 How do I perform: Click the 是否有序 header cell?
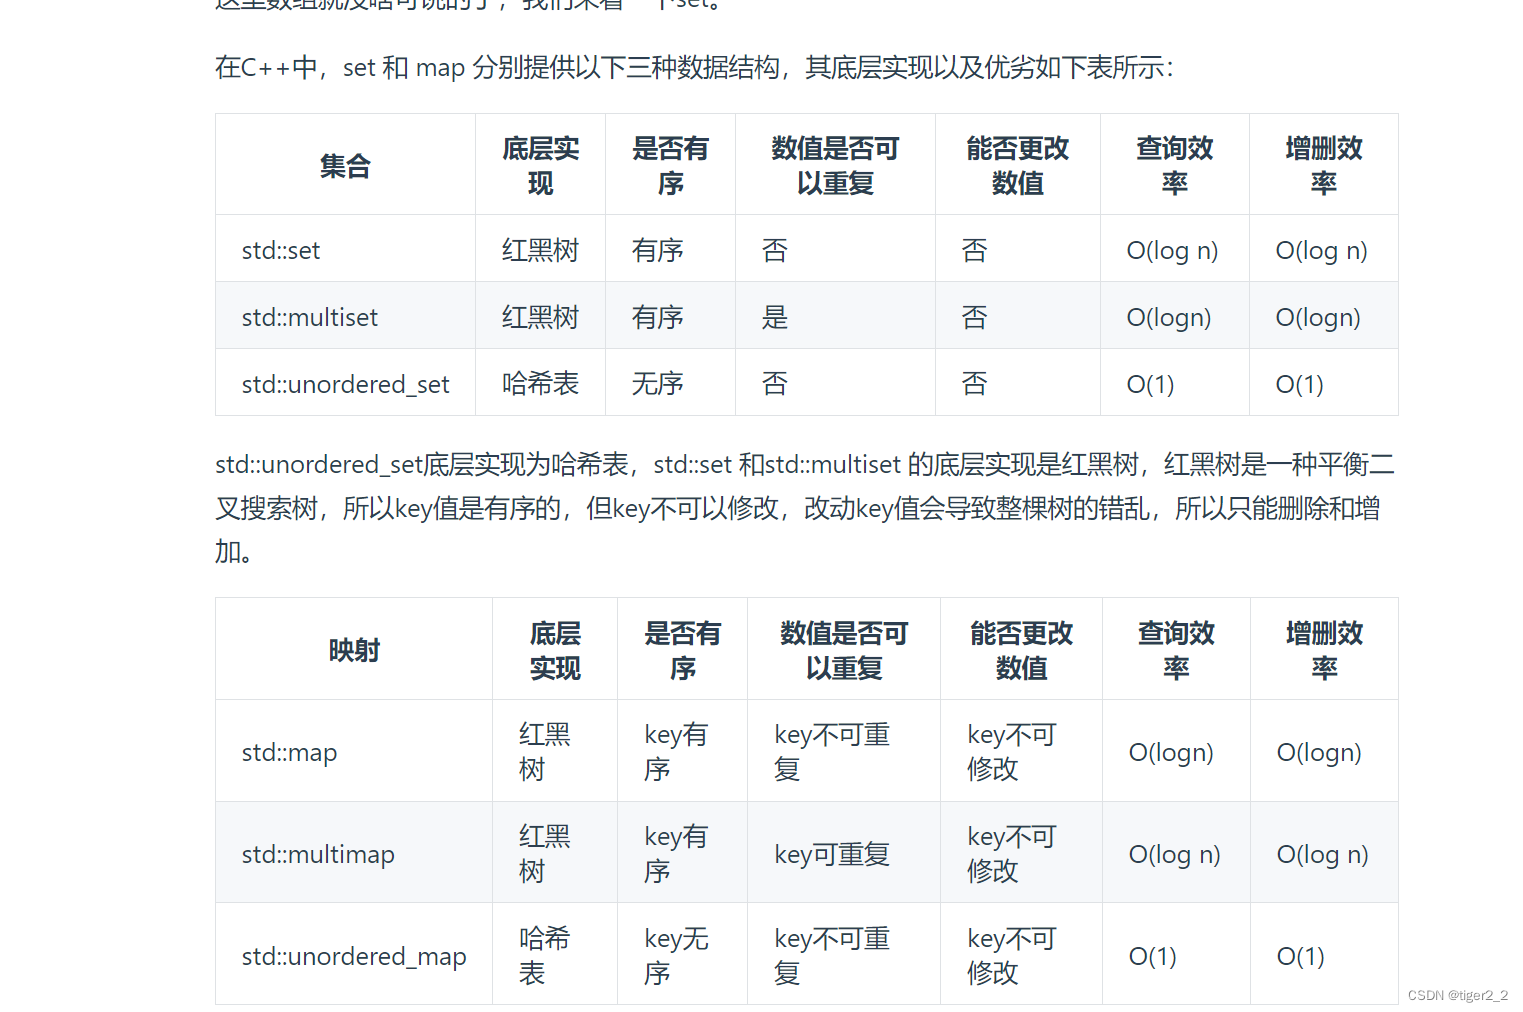pos(669,164)
